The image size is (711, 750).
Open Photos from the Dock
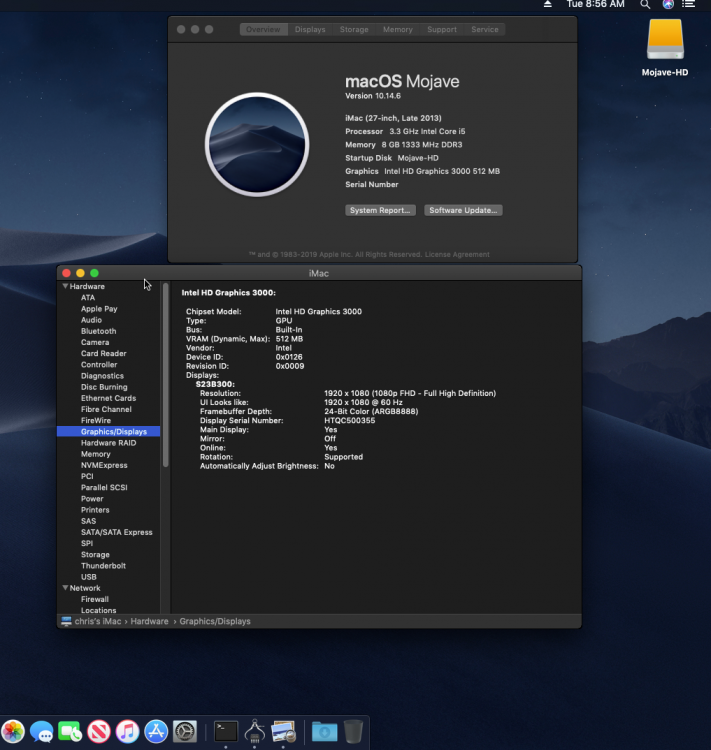[x=13, y=731]
